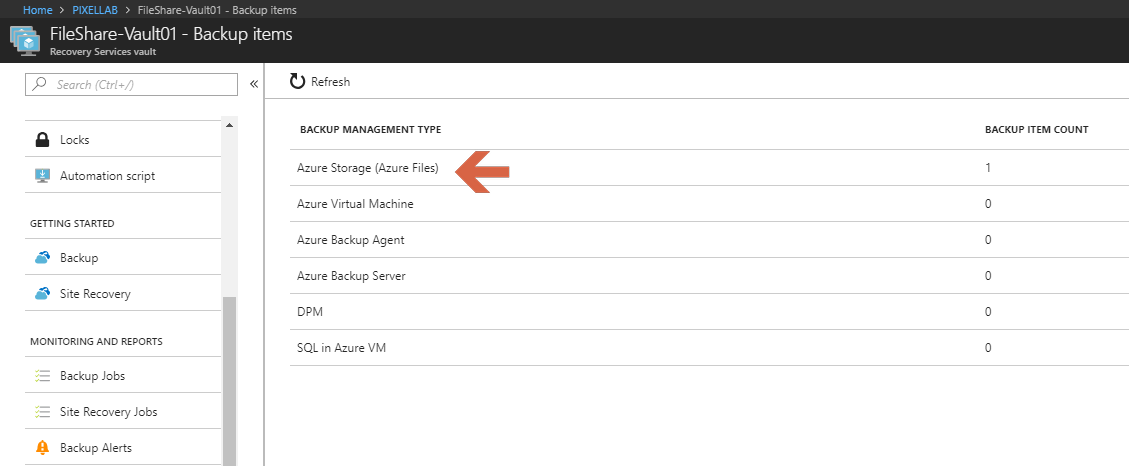The height and width of the screenshot is (466, 1129).
Task: Go to Home in breadcrumb
Action: point(38,9)
